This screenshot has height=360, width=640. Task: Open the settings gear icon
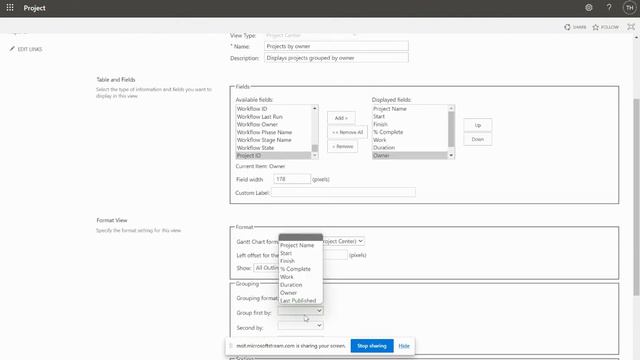tap(589, 7)
